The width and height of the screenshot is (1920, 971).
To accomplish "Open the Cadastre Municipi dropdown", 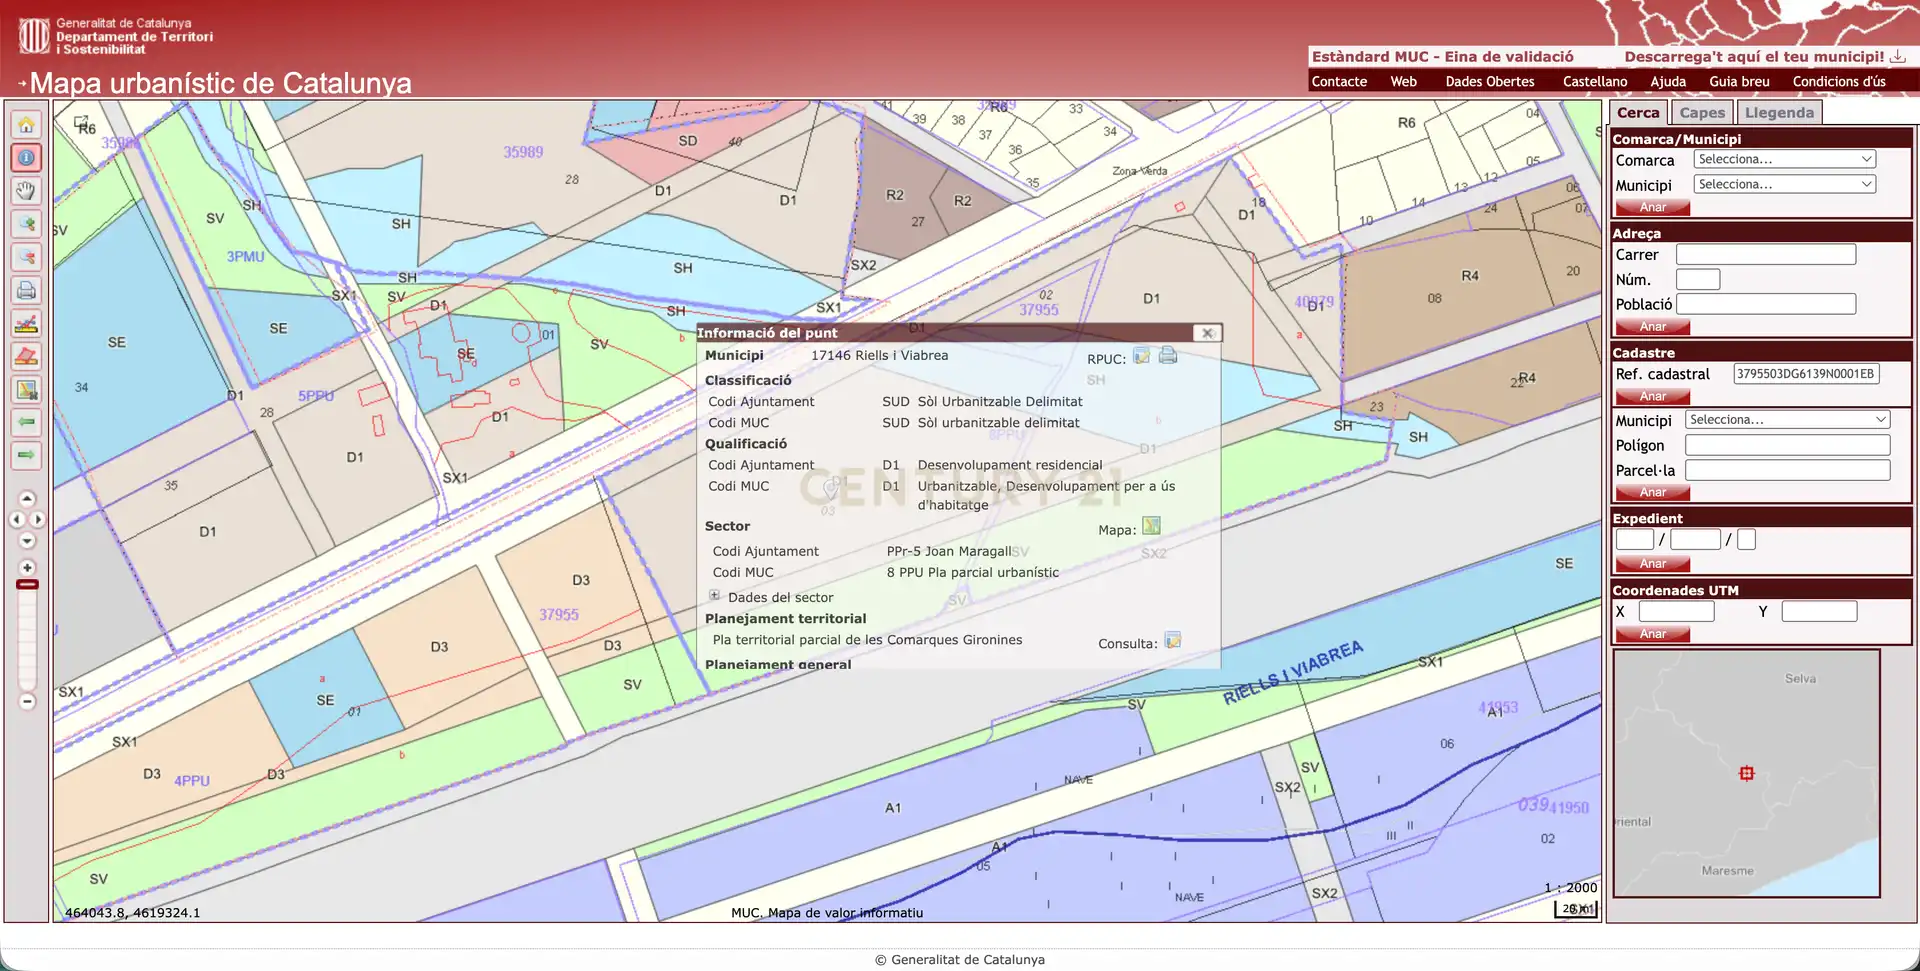I will 1788,420.
